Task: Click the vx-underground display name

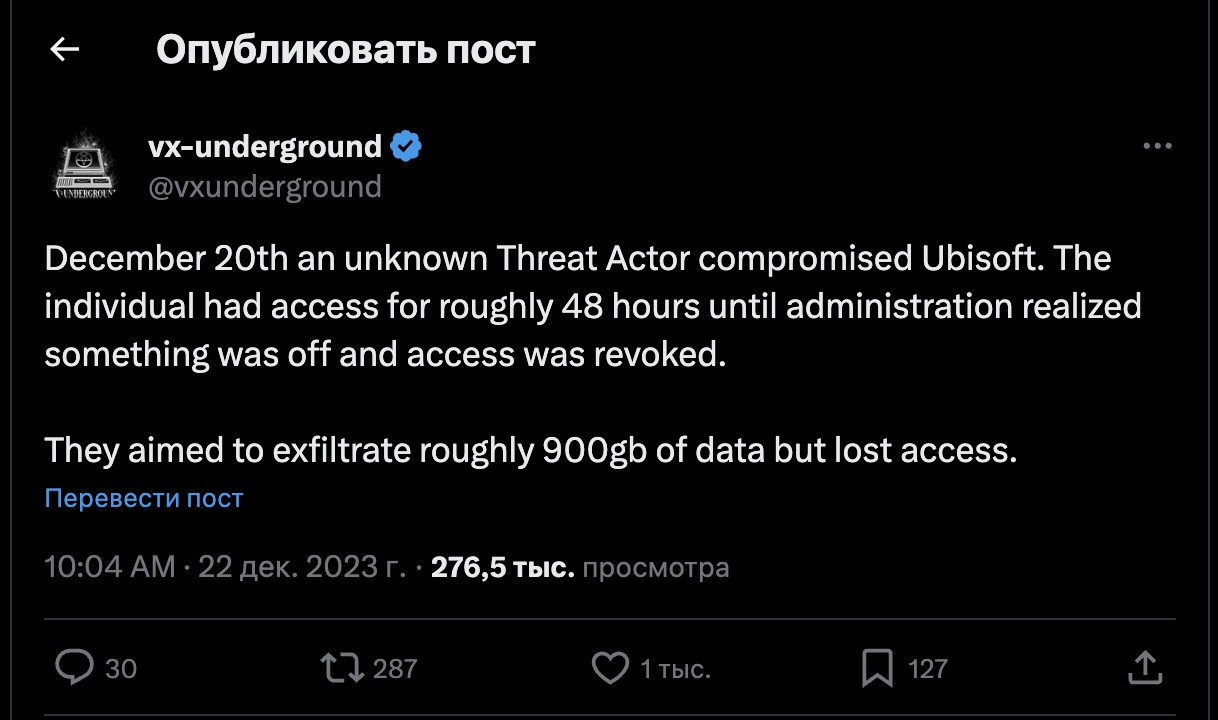Action: [x=264, y=147]
